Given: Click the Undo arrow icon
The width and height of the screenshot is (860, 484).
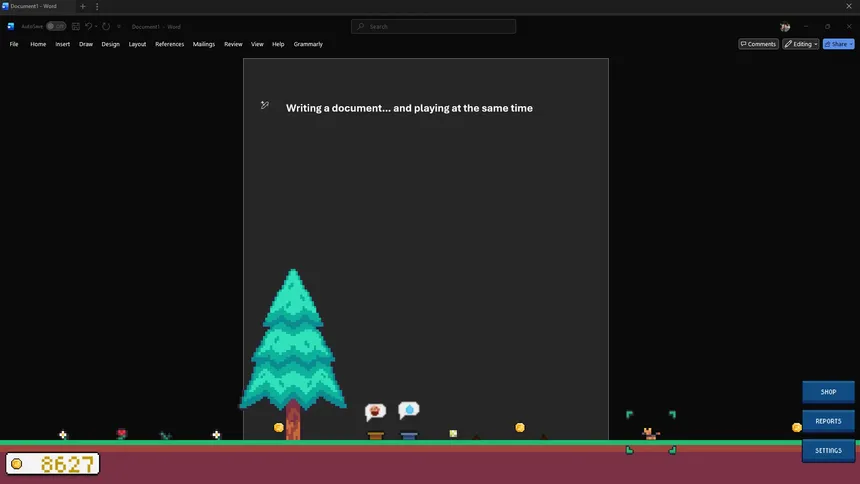Looking at the screenshot, I should (88, 26).
